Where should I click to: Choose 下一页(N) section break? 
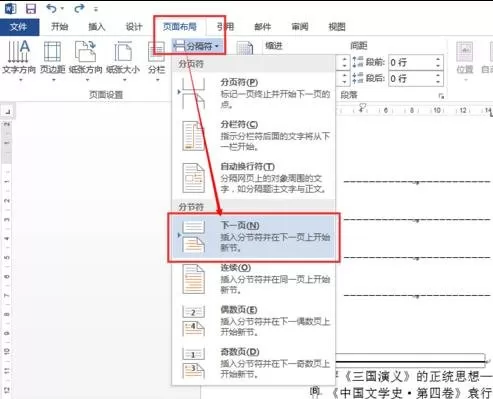253,236
